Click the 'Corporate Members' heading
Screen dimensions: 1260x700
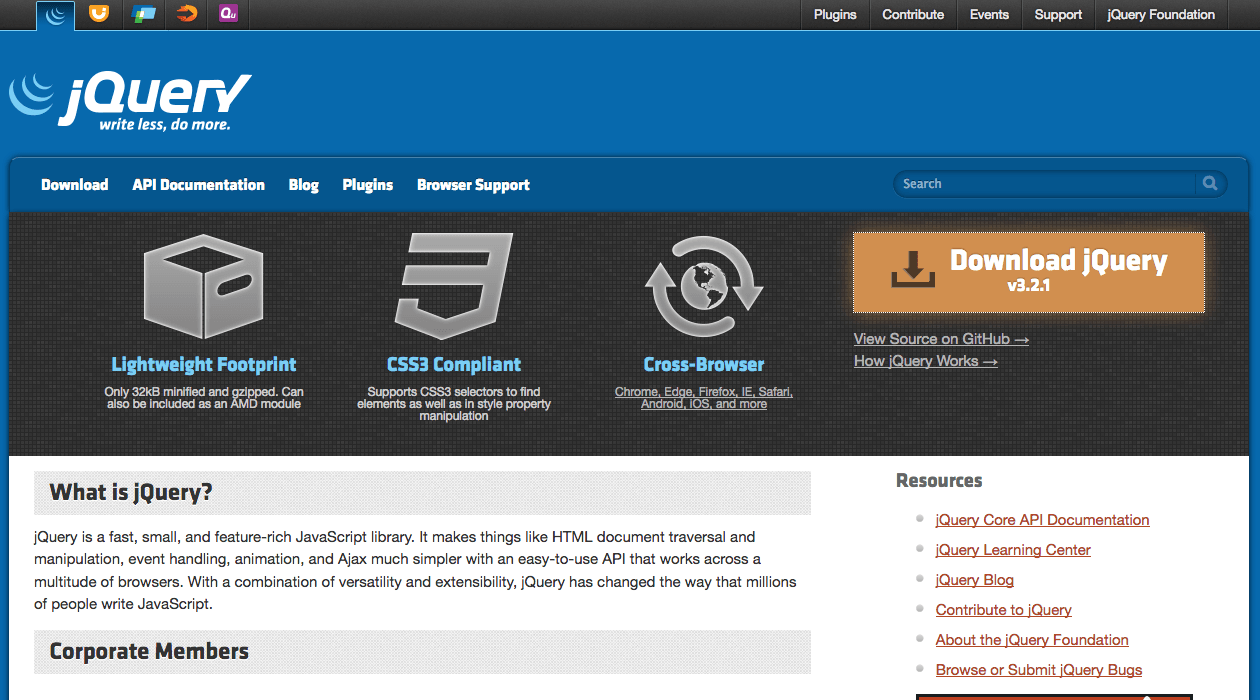point(149,652)
